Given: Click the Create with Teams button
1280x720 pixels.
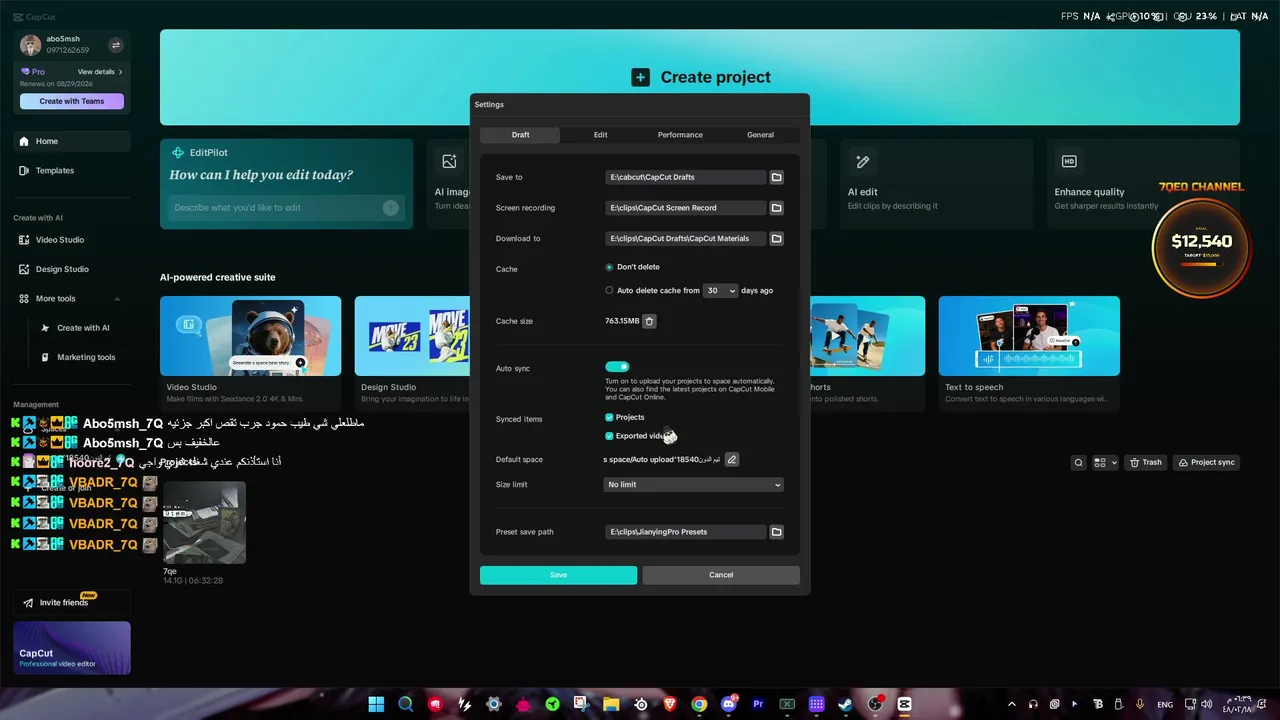Looking at the screenshot, I should point(72,101).
